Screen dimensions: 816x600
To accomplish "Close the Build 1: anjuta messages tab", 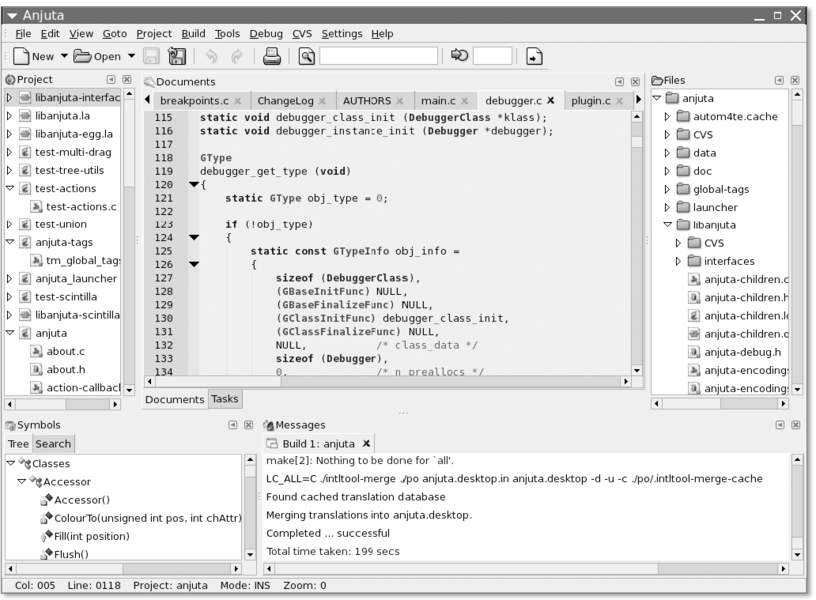I will pos(366,443).
